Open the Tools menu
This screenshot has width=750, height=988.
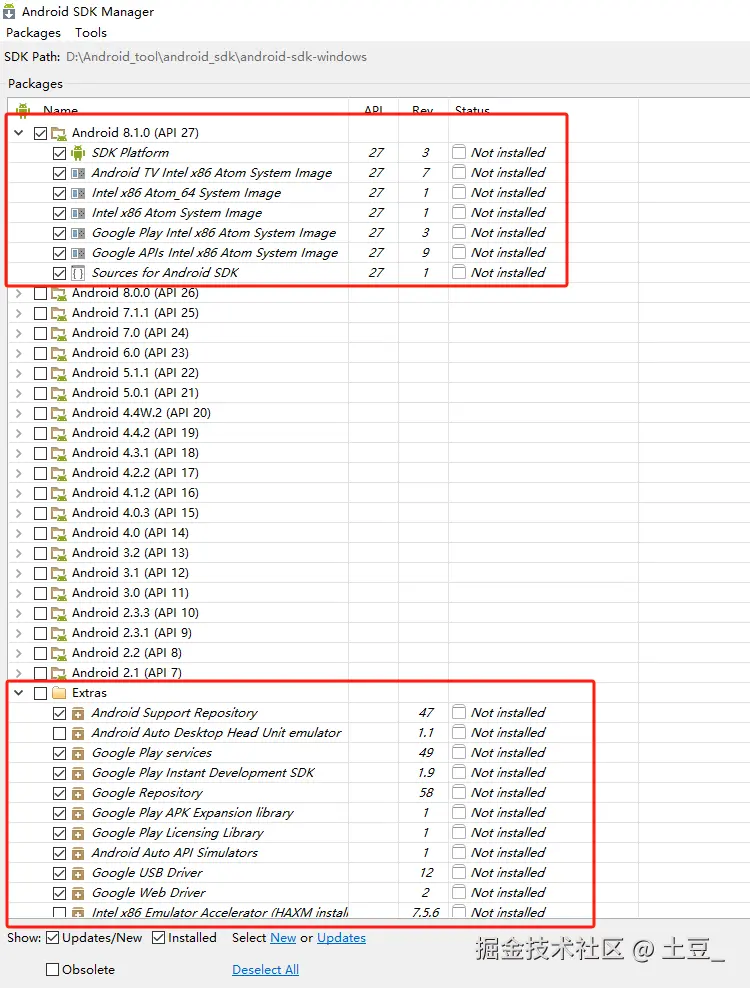pos(91,33)
